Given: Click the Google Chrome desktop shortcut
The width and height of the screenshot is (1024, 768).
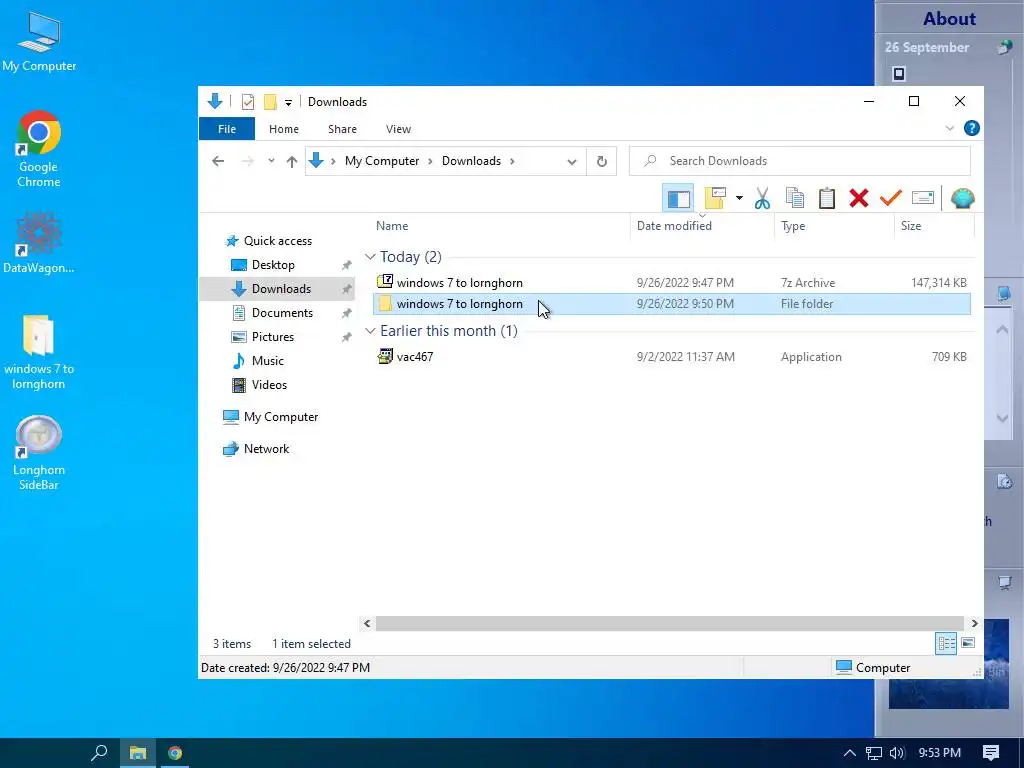Looking at the screenshot, I should tap(39, 149).
